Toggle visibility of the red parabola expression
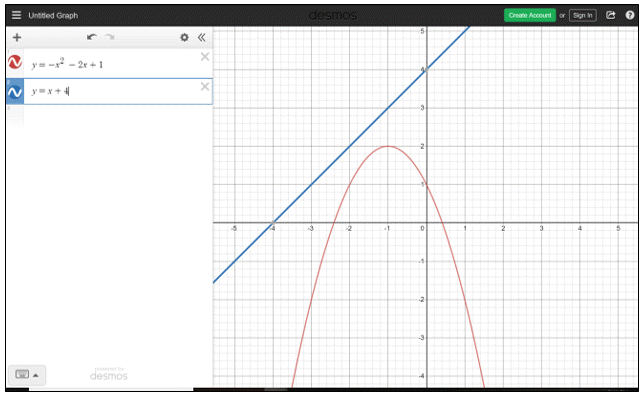Image resolution: width=643 pixels, height=395 pixels. click(15, 62)
